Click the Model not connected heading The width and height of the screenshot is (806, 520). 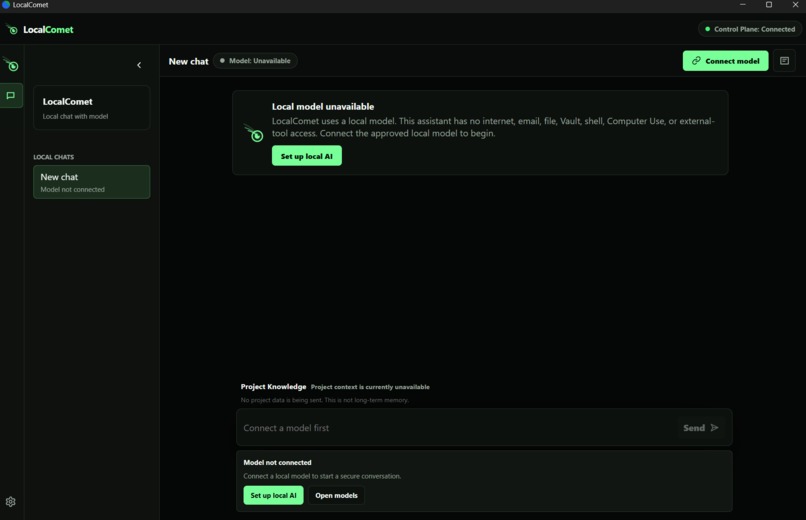pos(277,462)
